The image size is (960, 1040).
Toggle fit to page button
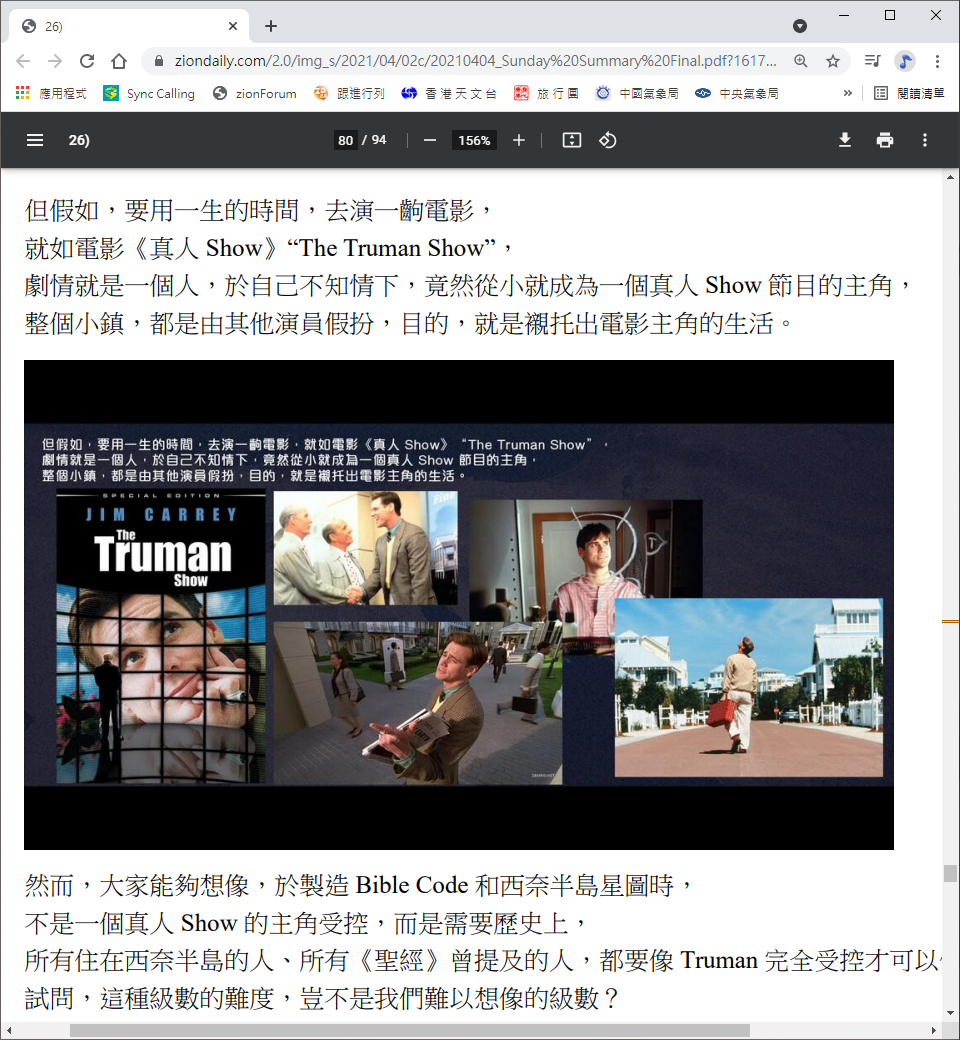(x=571, y=140)
